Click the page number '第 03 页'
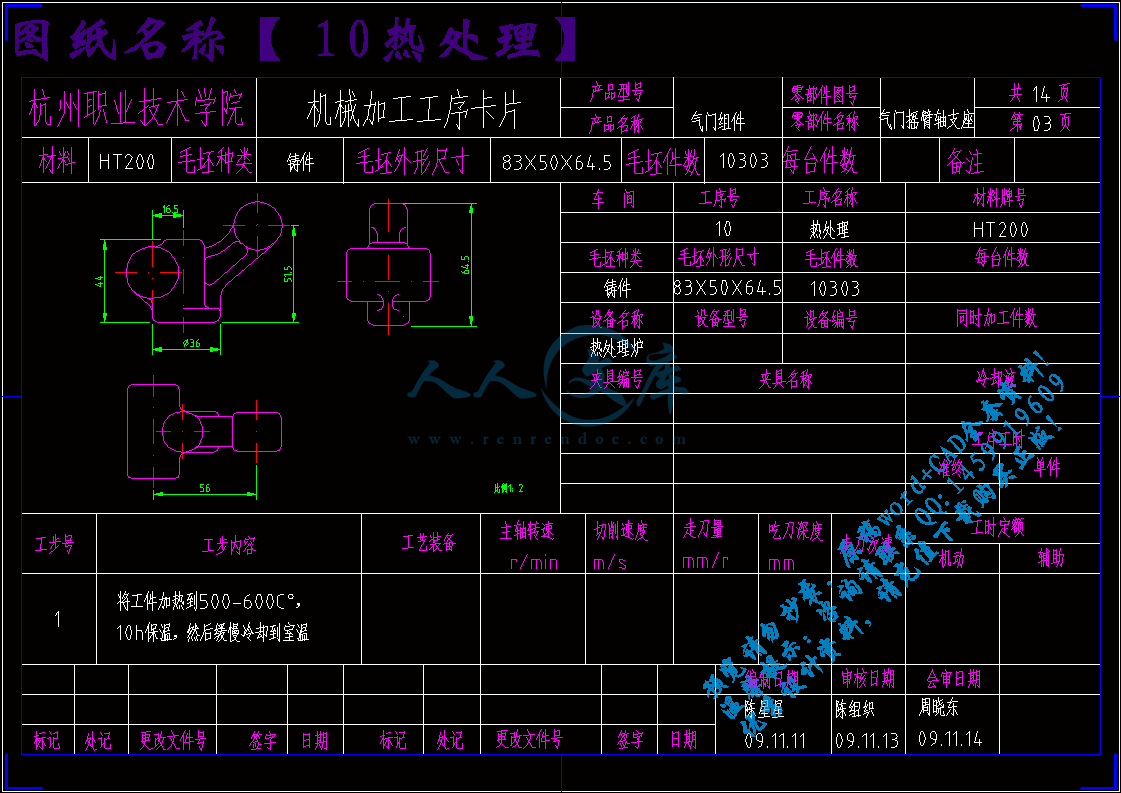This screenshot has width=1121, height=793. tap(1040, 122)
